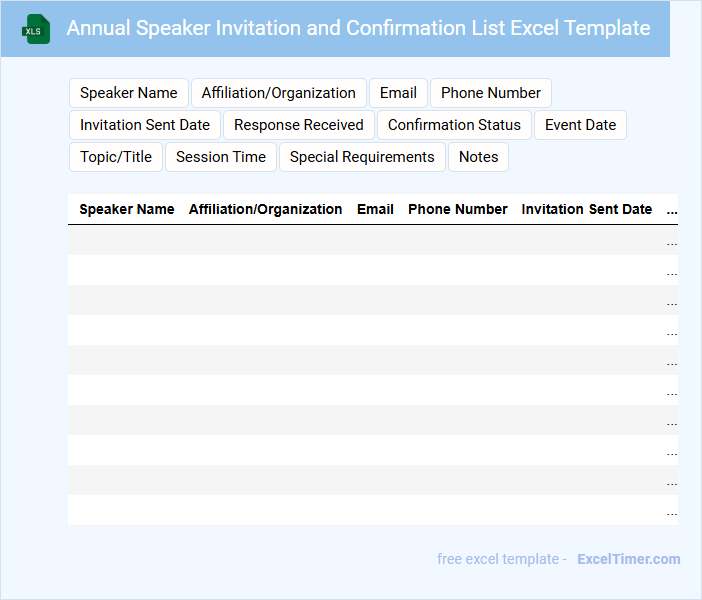
Task: Click the Invitation Sent Date column header
Action: 587,210
